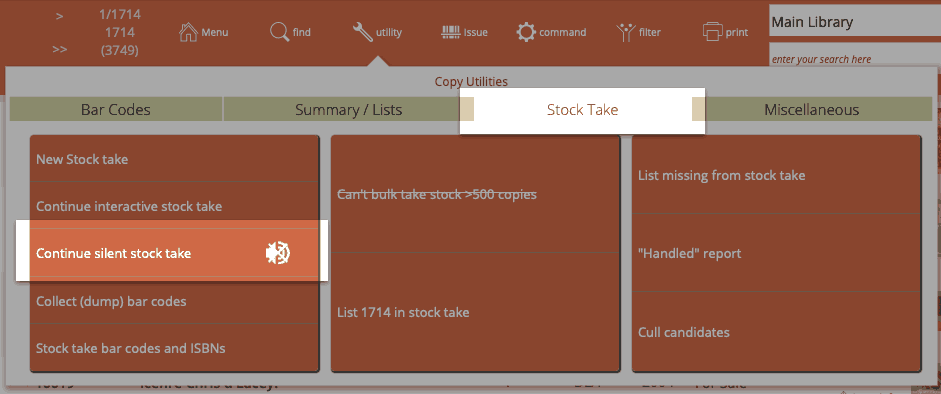
Task: Switch to the Summary / Lists tab
Action: tap(349, 110)
